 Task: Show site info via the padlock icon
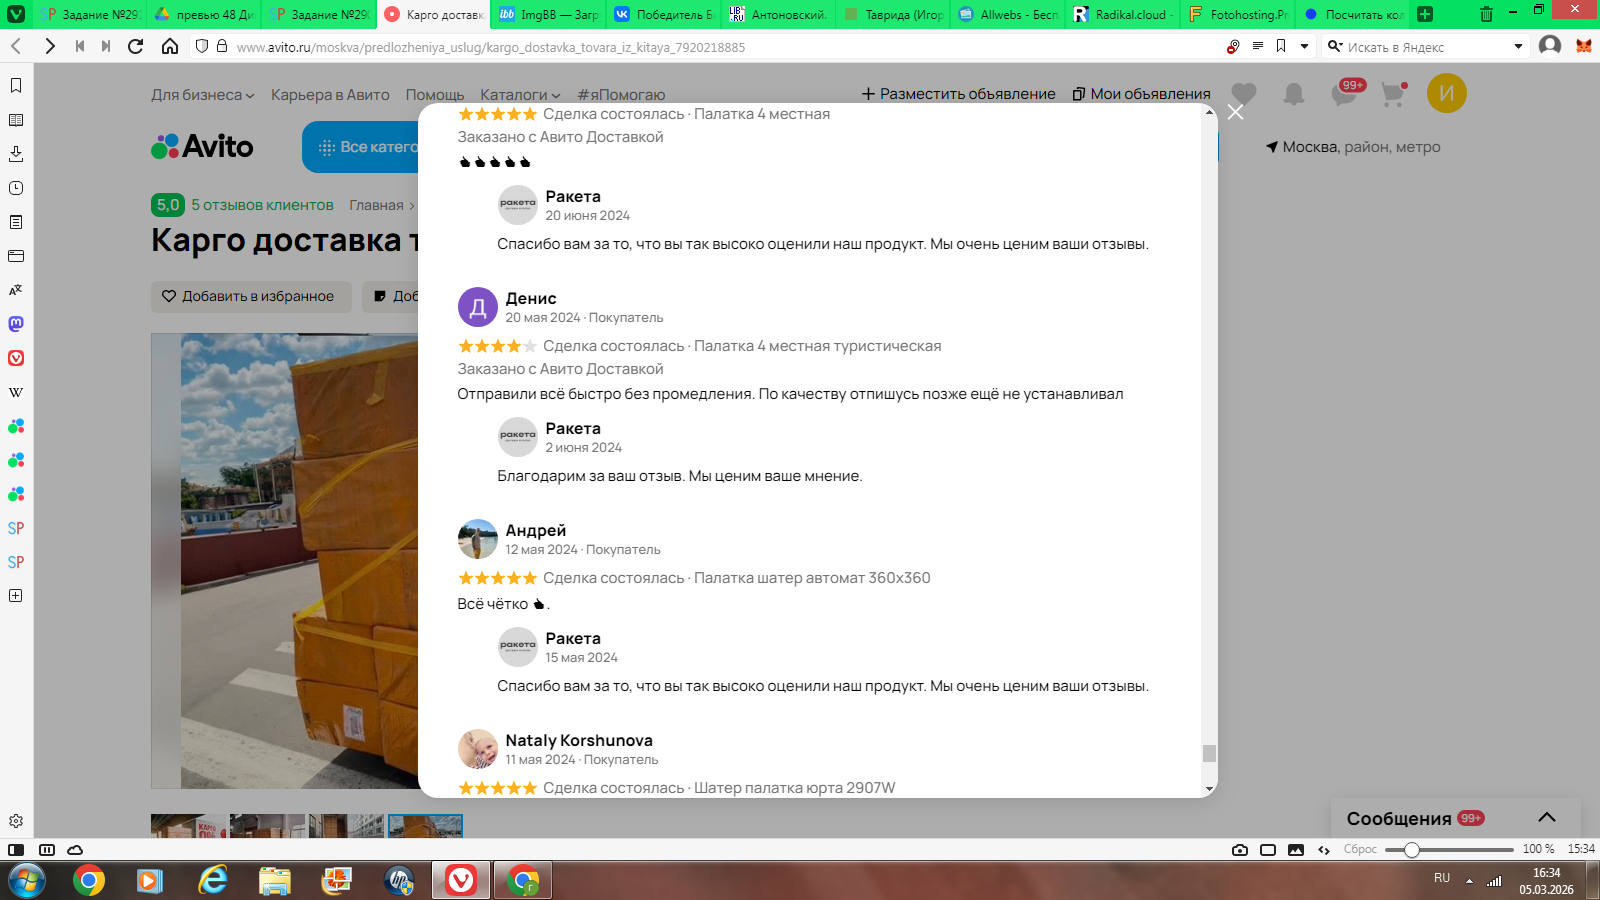click(222, 46)
